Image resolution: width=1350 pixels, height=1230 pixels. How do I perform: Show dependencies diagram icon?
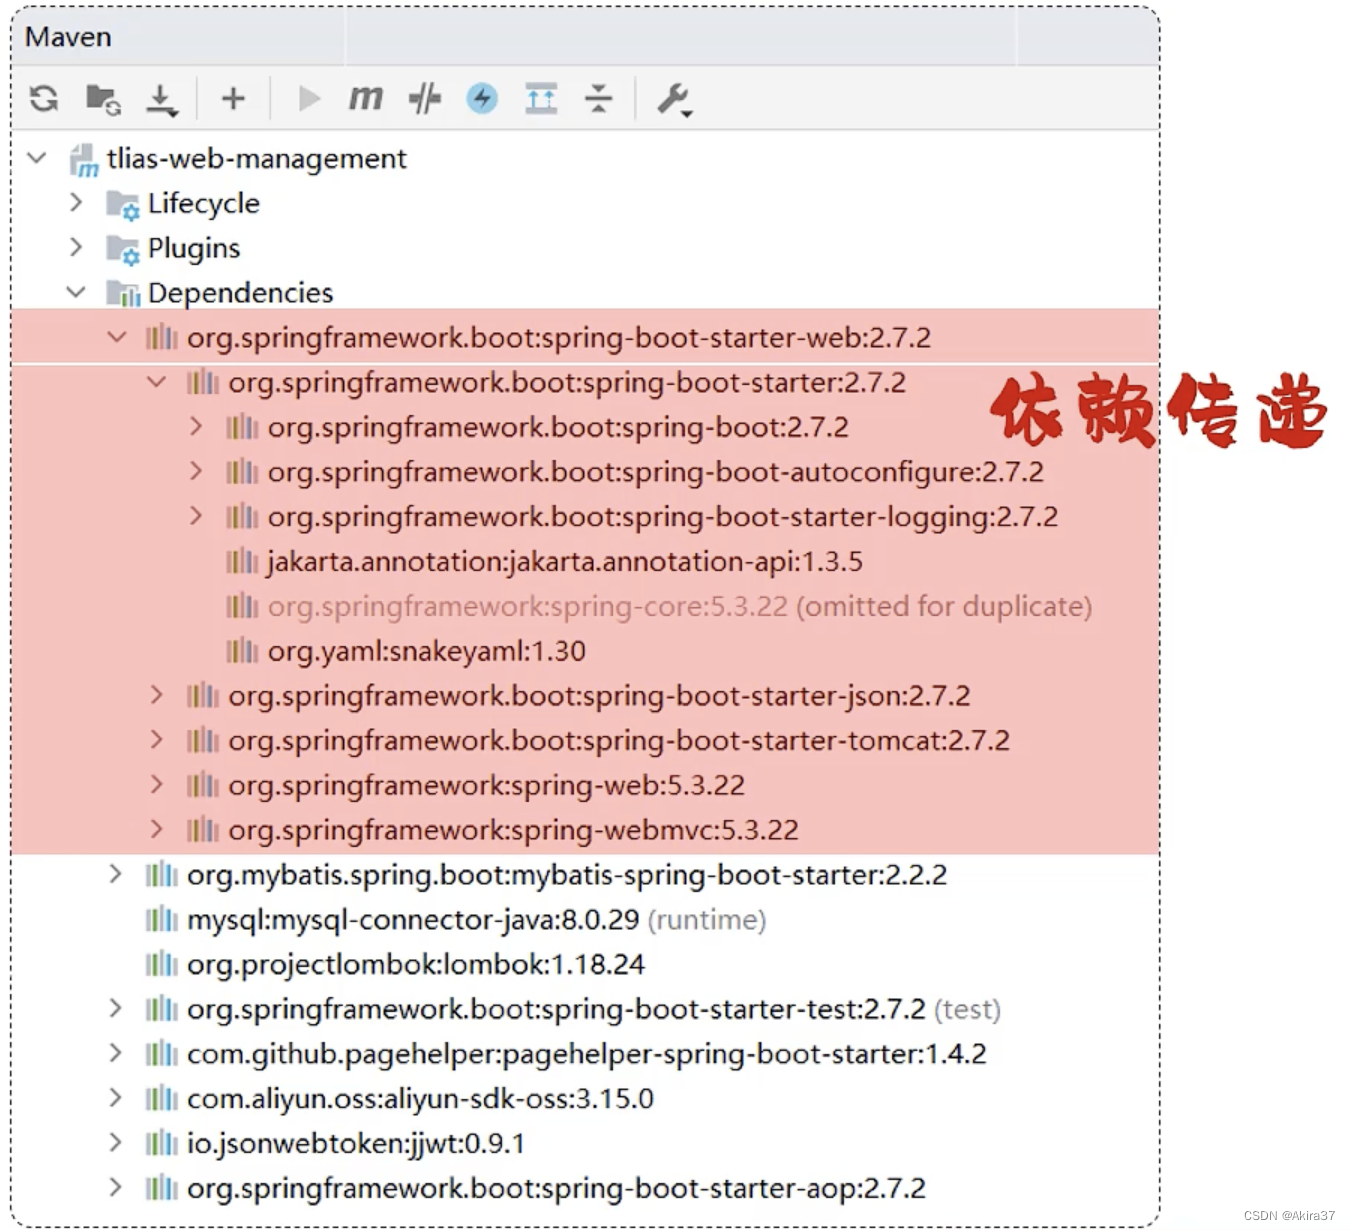(x=541, y=98)
